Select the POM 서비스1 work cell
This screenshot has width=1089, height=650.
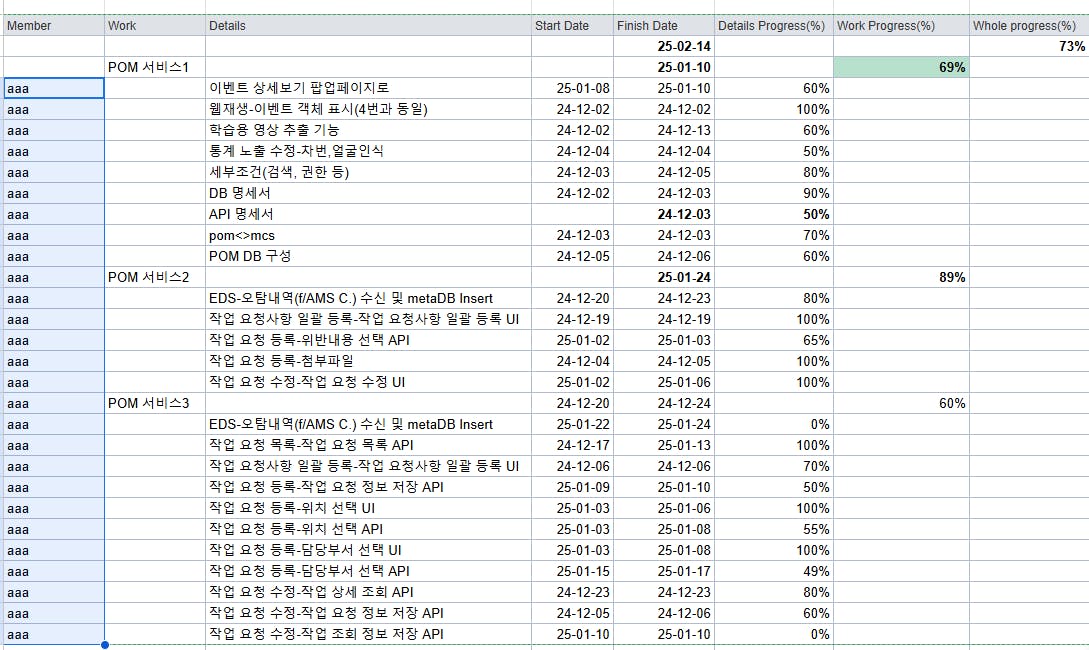tap(155, 67)
